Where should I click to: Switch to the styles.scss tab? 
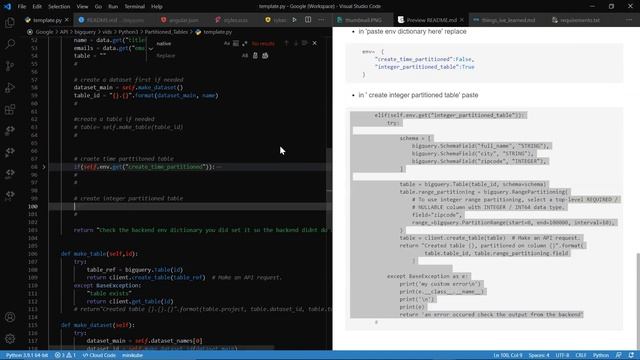click(x=236, y=20)
